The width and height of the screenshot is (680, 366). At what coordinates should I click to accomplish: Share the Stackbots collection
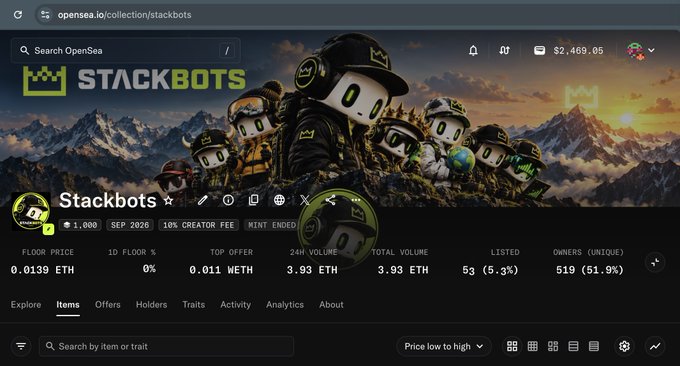[x=330, y=200]
